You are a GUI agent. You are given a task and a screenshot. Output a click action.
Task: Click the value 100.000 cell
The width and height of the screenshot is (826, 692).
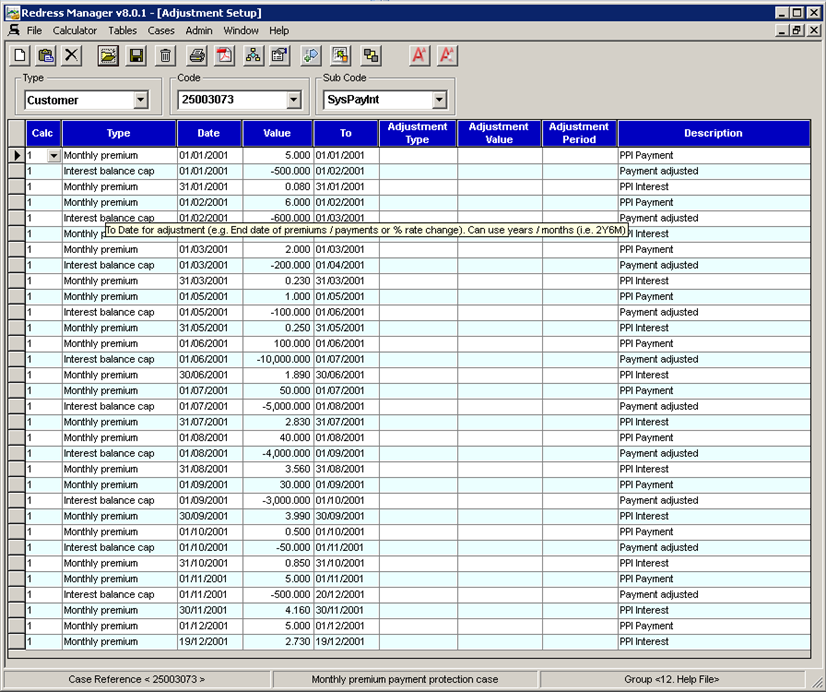[278, 343]
